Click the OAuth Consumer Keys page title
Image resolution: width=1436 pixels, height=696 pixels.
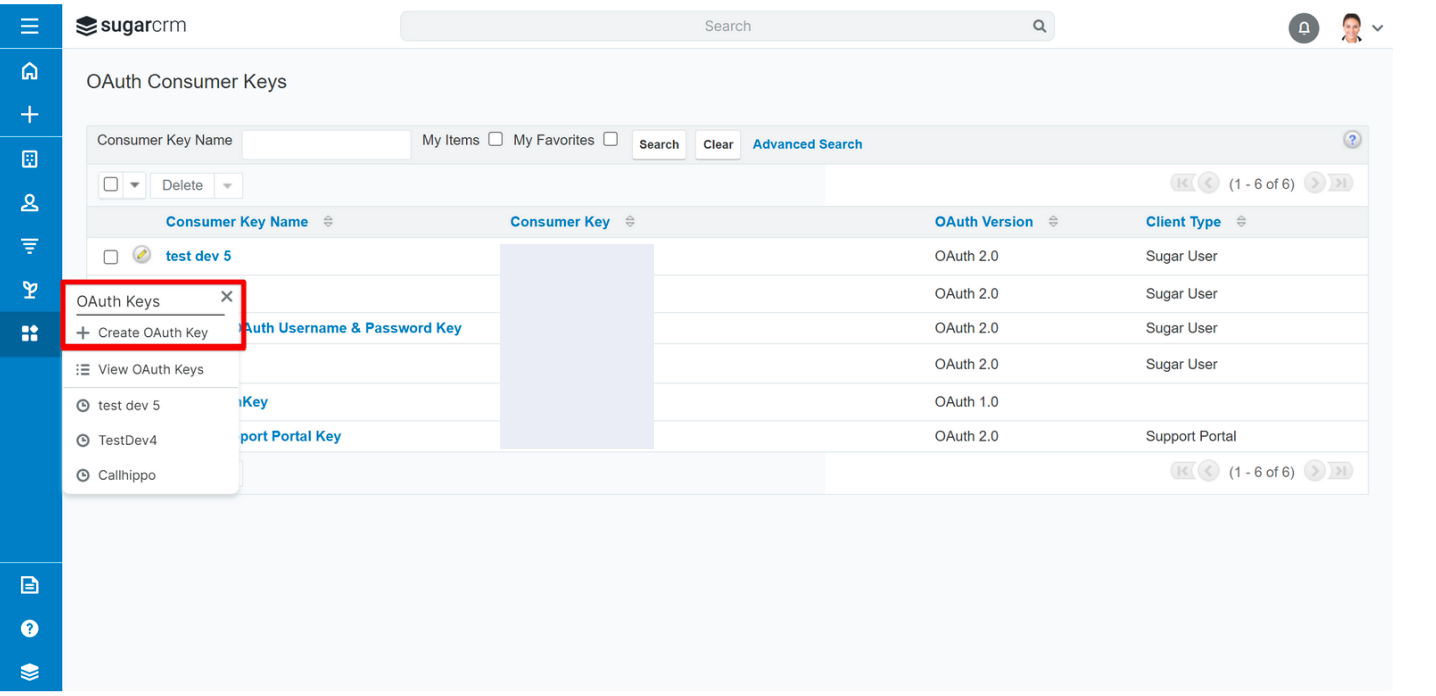186,82
